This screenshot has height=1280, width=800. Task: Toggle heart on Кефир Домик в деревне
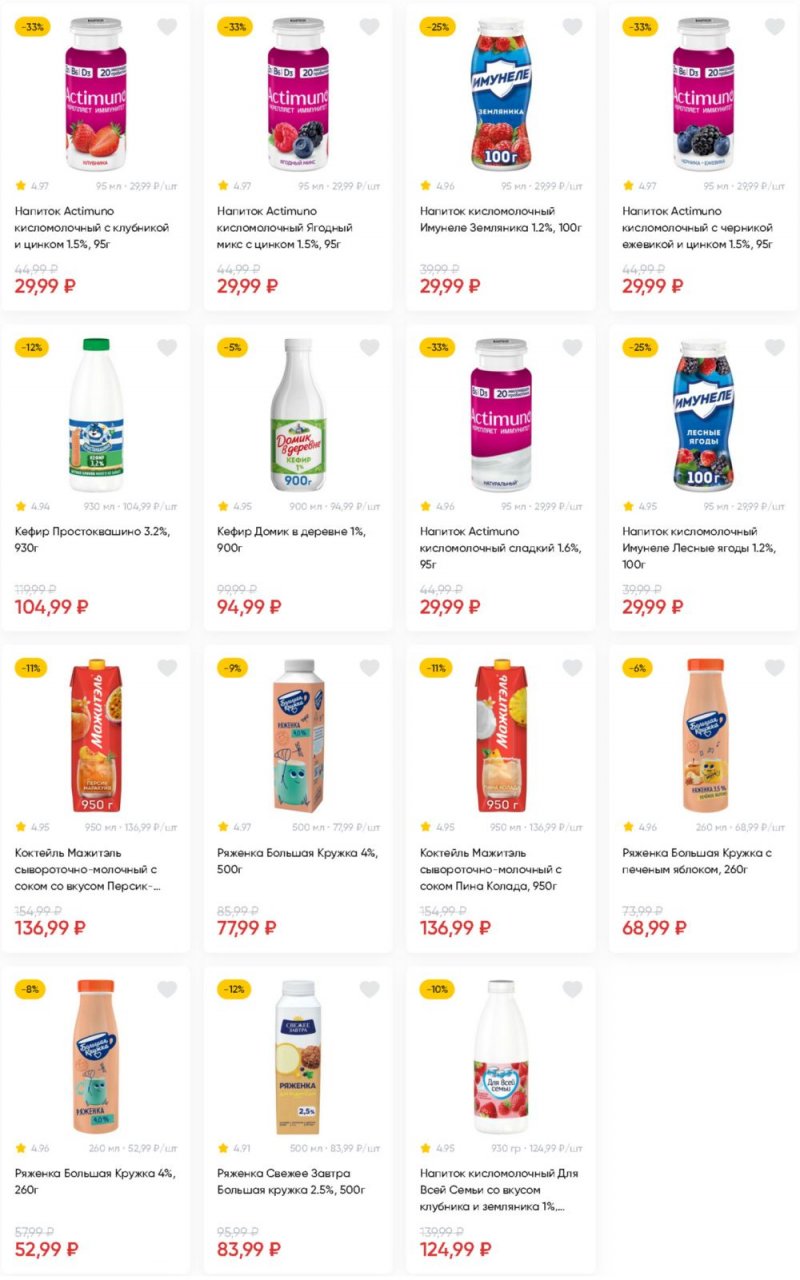click(x=369, y=348)
